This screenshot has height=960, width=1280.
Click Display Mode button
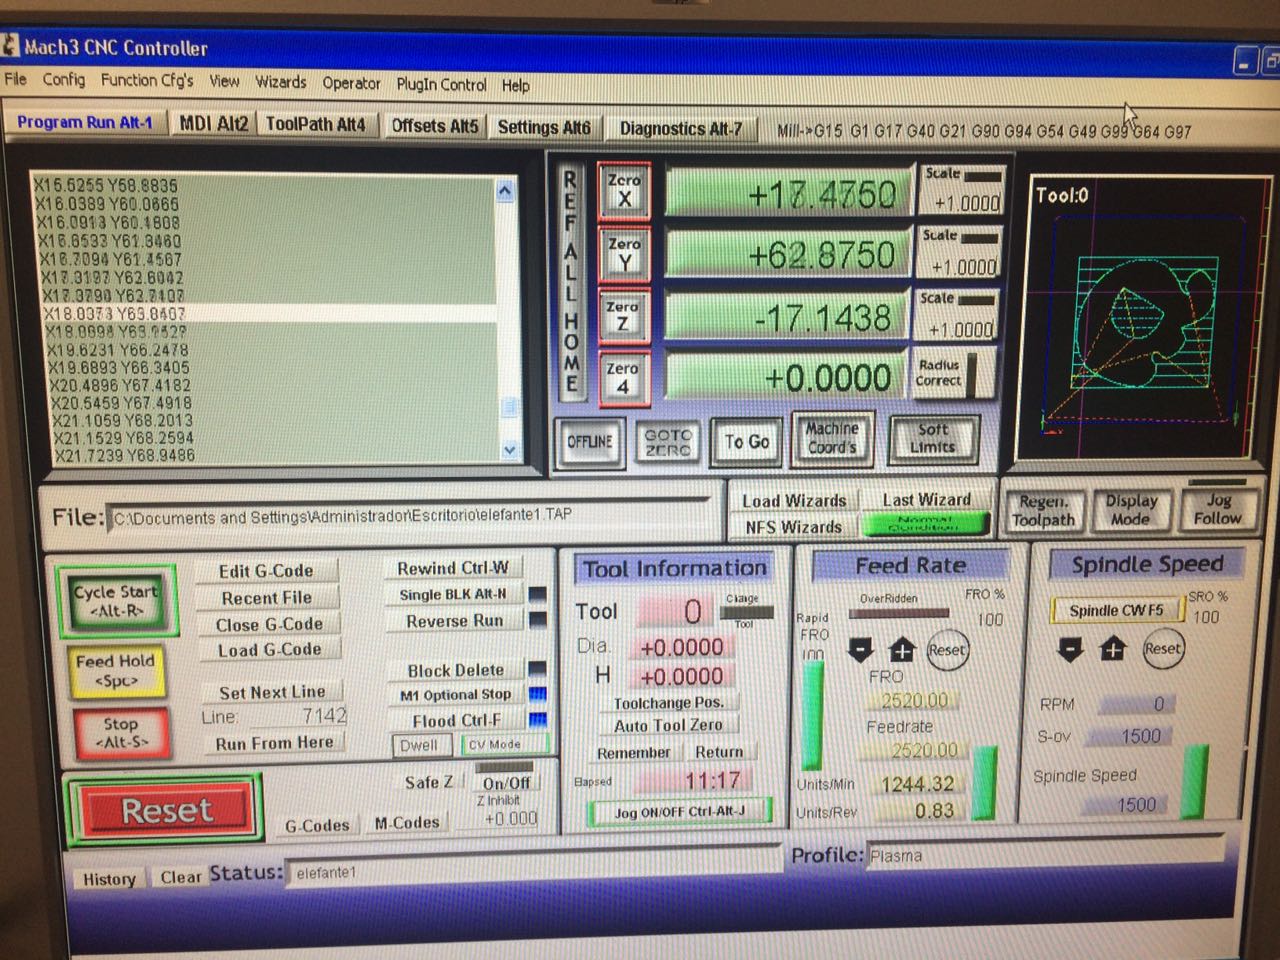click(1130, 509)
